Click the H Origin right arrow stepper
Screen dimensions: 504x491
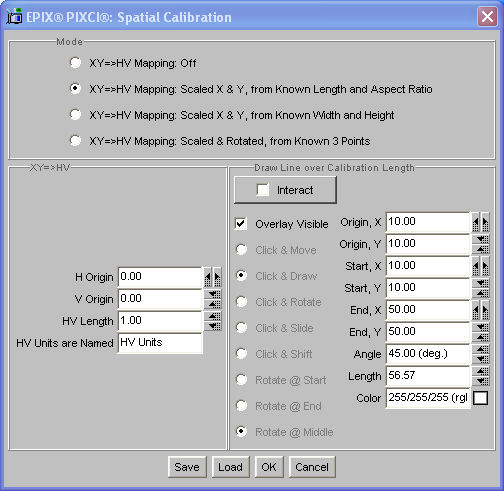pyautogui.click(x=217, y=277)
